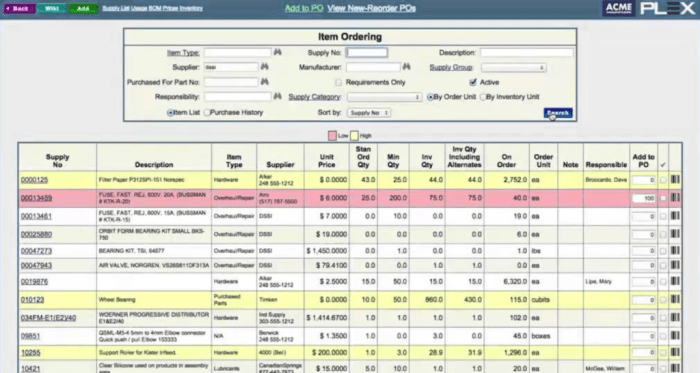
Task: Open the Supply List link
Action: point(116,8)
